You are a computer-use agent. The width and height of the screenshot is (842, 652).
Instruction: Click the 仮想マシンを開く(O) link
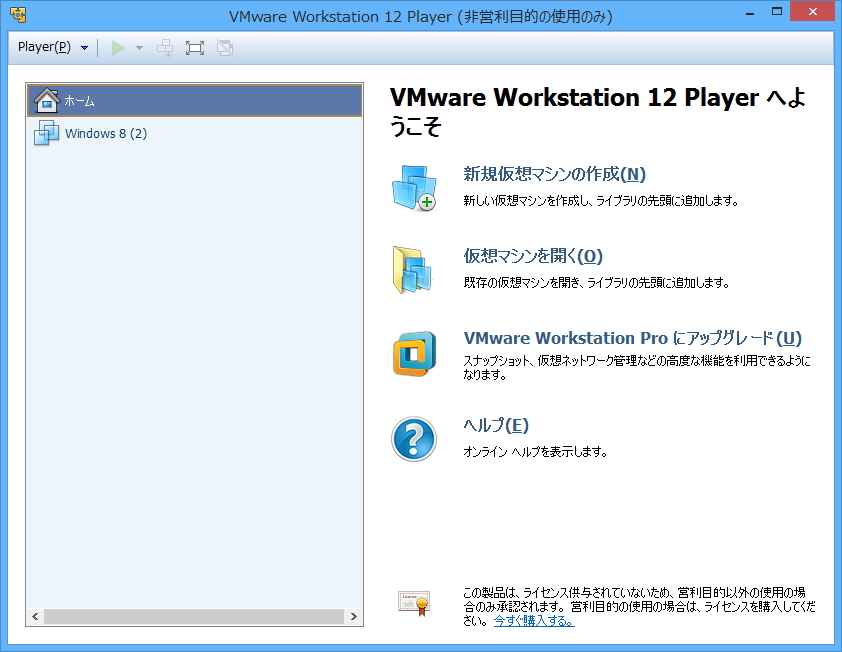(530, 256)
